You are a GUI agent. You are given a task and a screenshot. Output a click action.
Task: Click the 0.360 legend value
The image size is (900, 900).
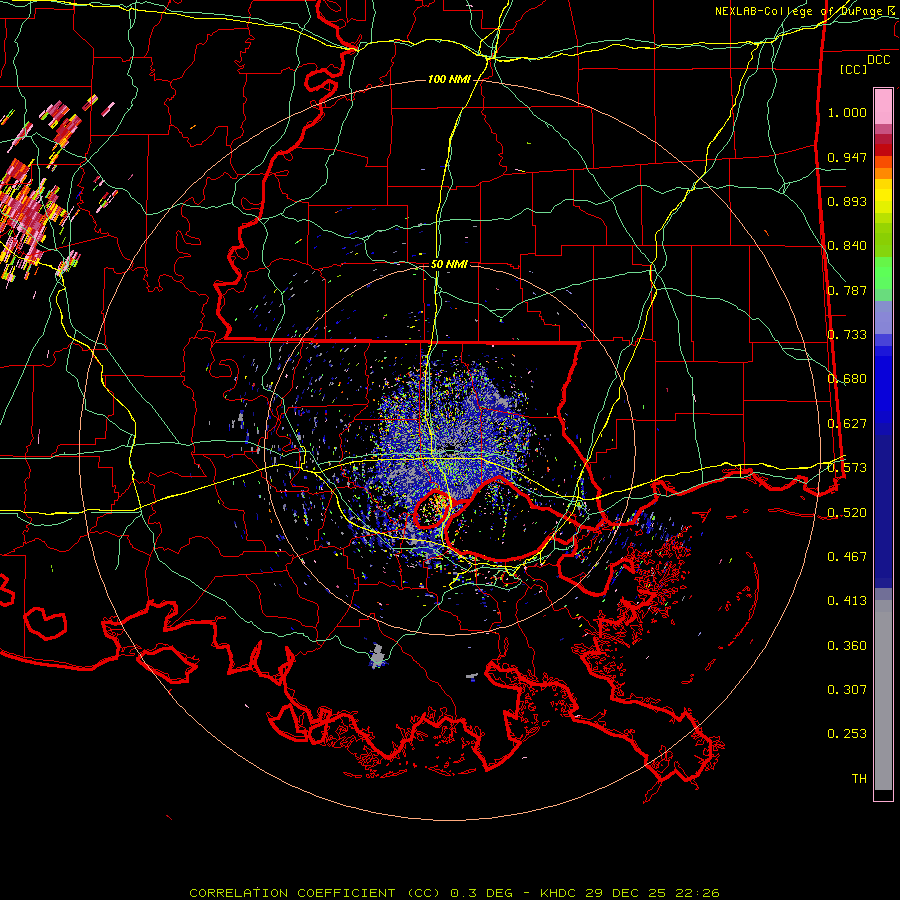pos(847,646)
